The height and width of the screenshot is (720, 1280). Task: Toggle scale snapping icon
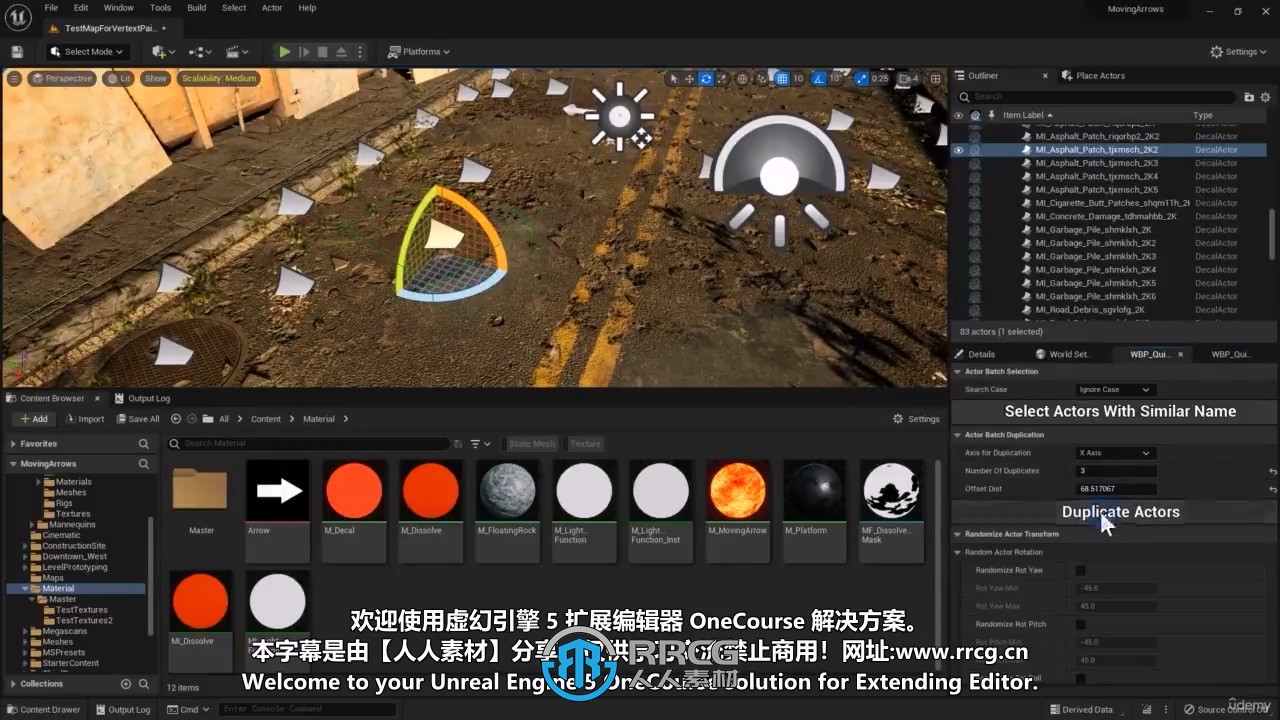pyautogui.click(x=862, y=78)
